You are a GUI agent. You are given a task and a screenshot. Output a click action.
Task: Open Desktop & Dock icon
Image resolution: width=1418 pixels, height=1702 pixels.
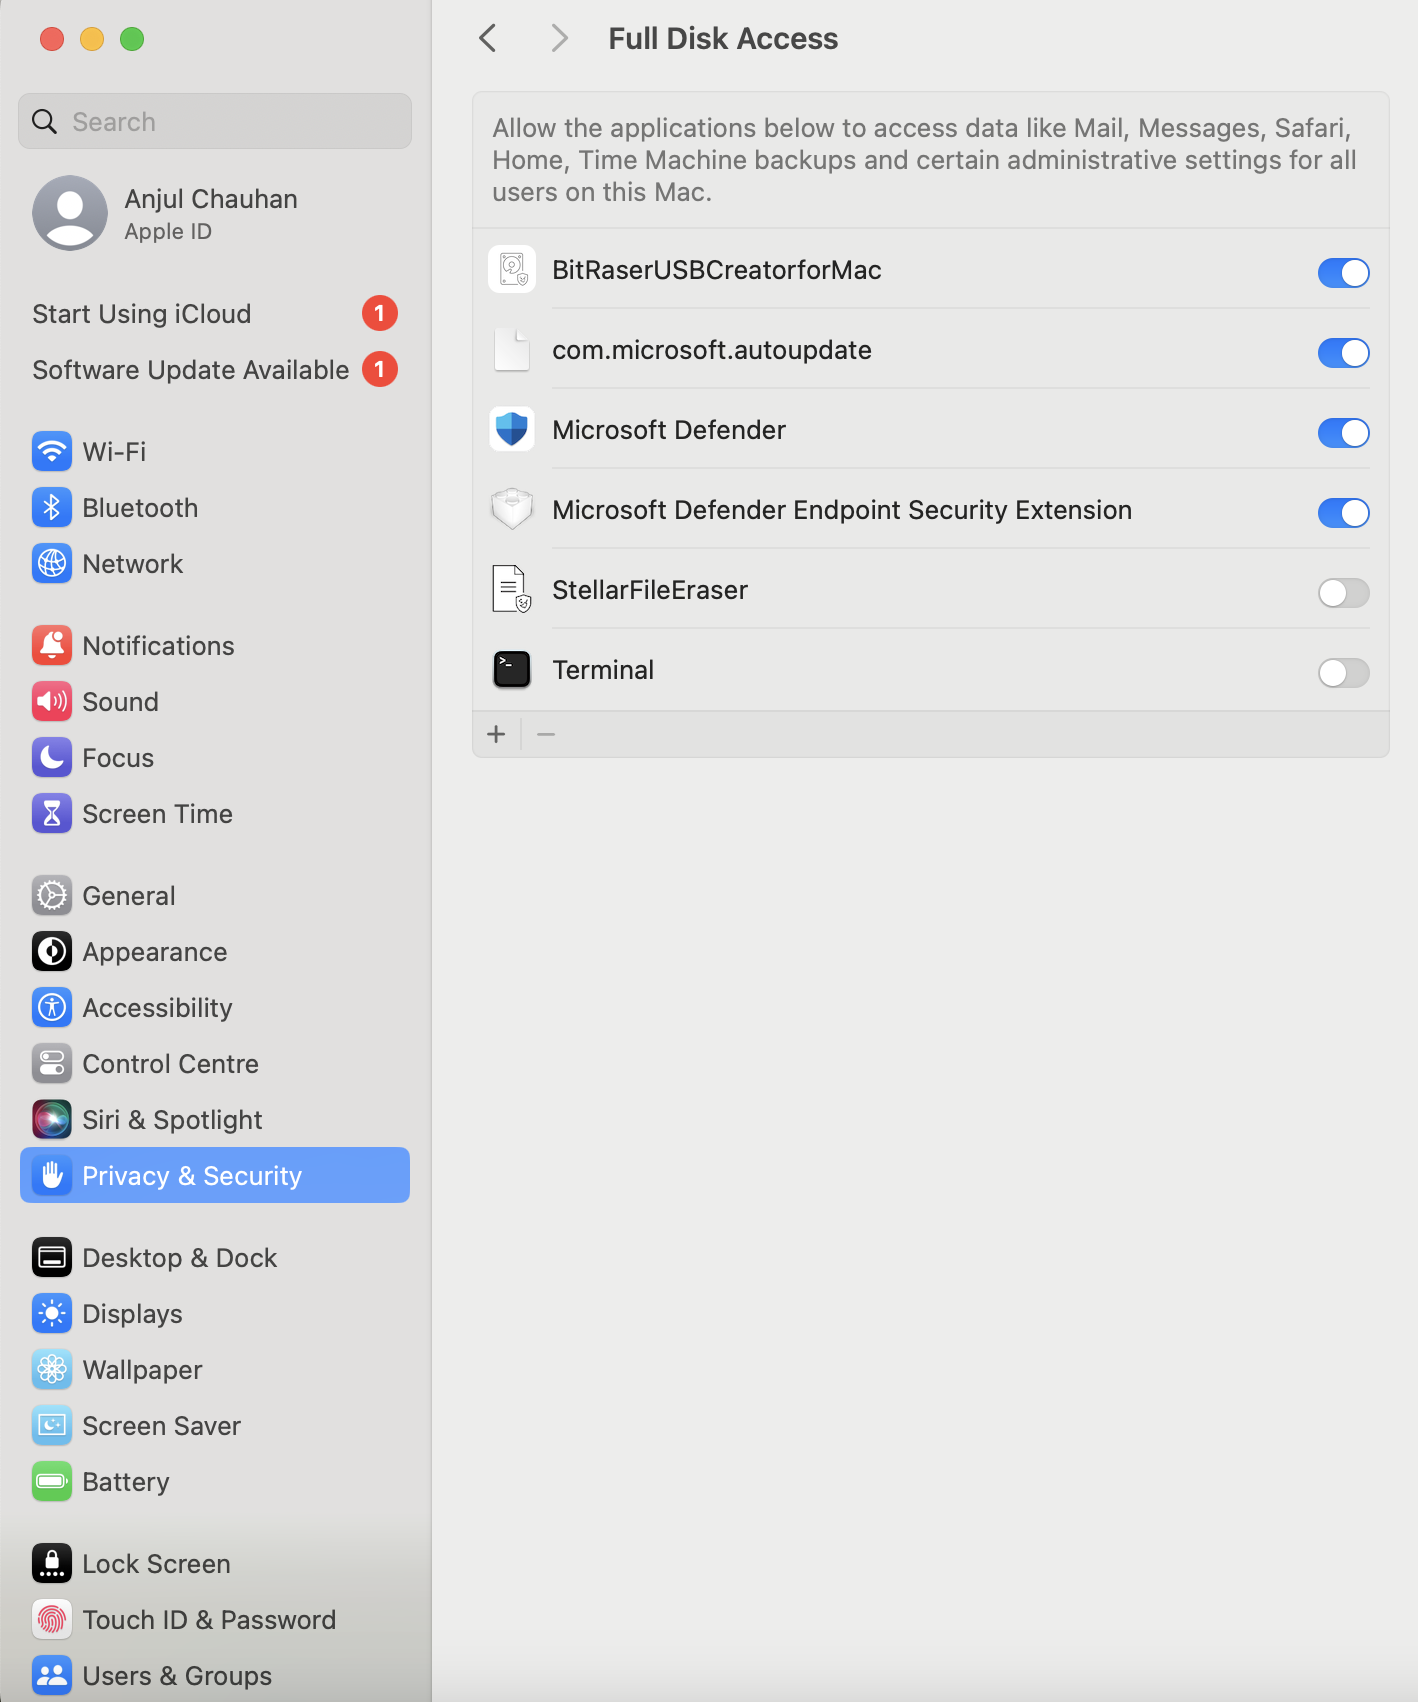[x=52, y=1258]
